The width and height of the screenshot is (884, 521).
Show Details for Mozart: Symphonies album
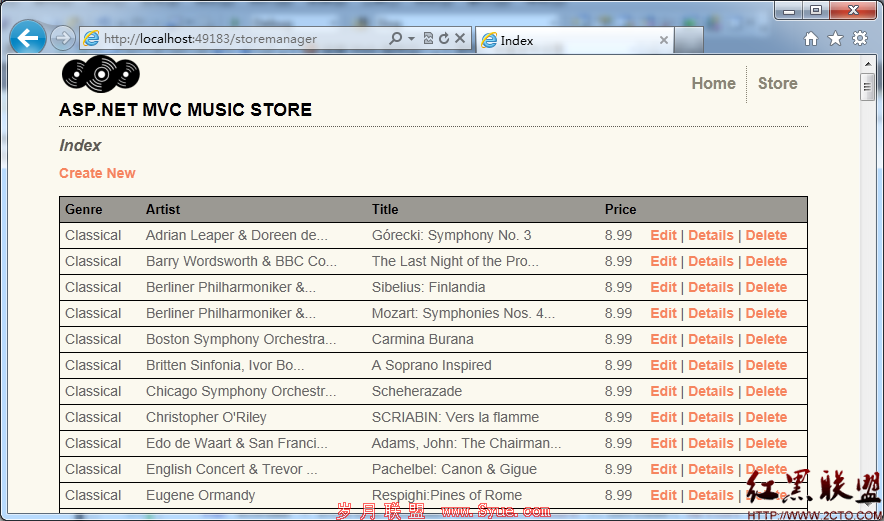tap(711, 313)
